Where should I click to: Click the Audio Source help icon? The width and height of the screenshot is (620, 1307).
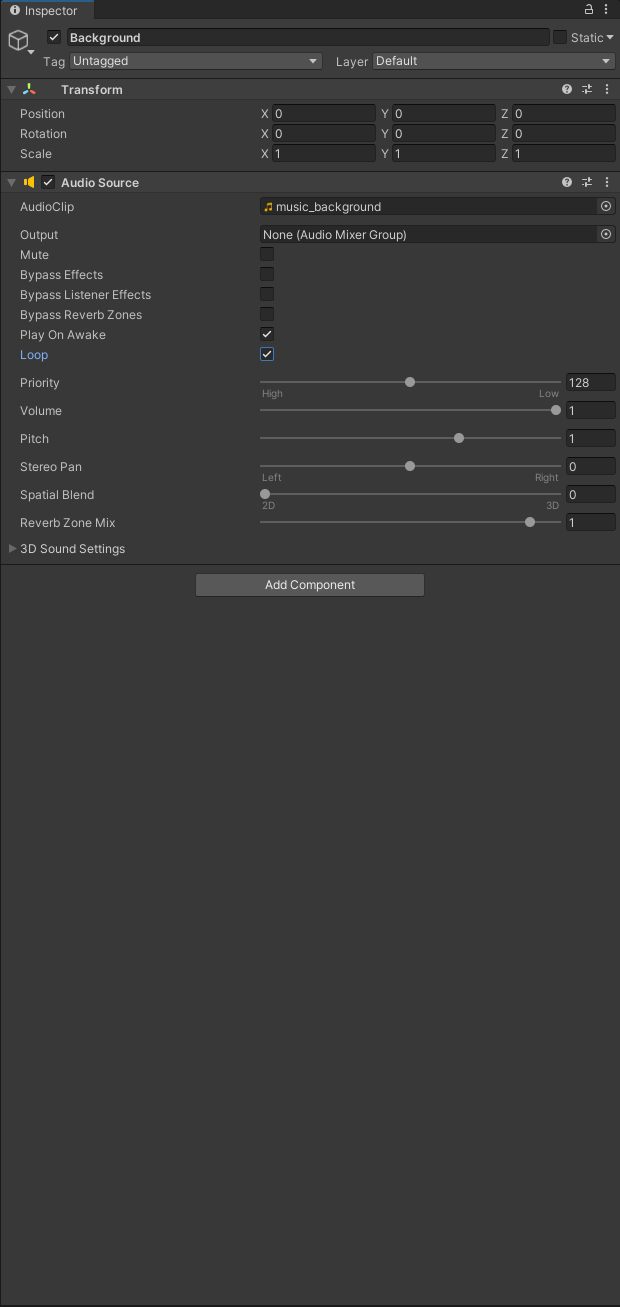(566, 182)
